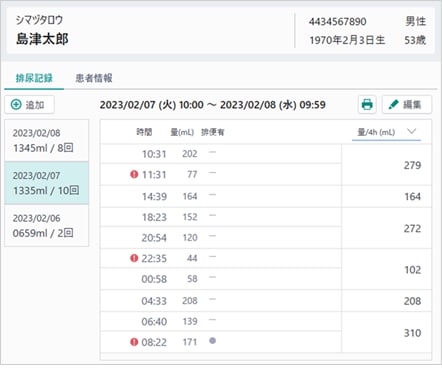442x370 pixels.
Task: Click the alert icon beside 08:22
Action: click(x=134, y=342)
